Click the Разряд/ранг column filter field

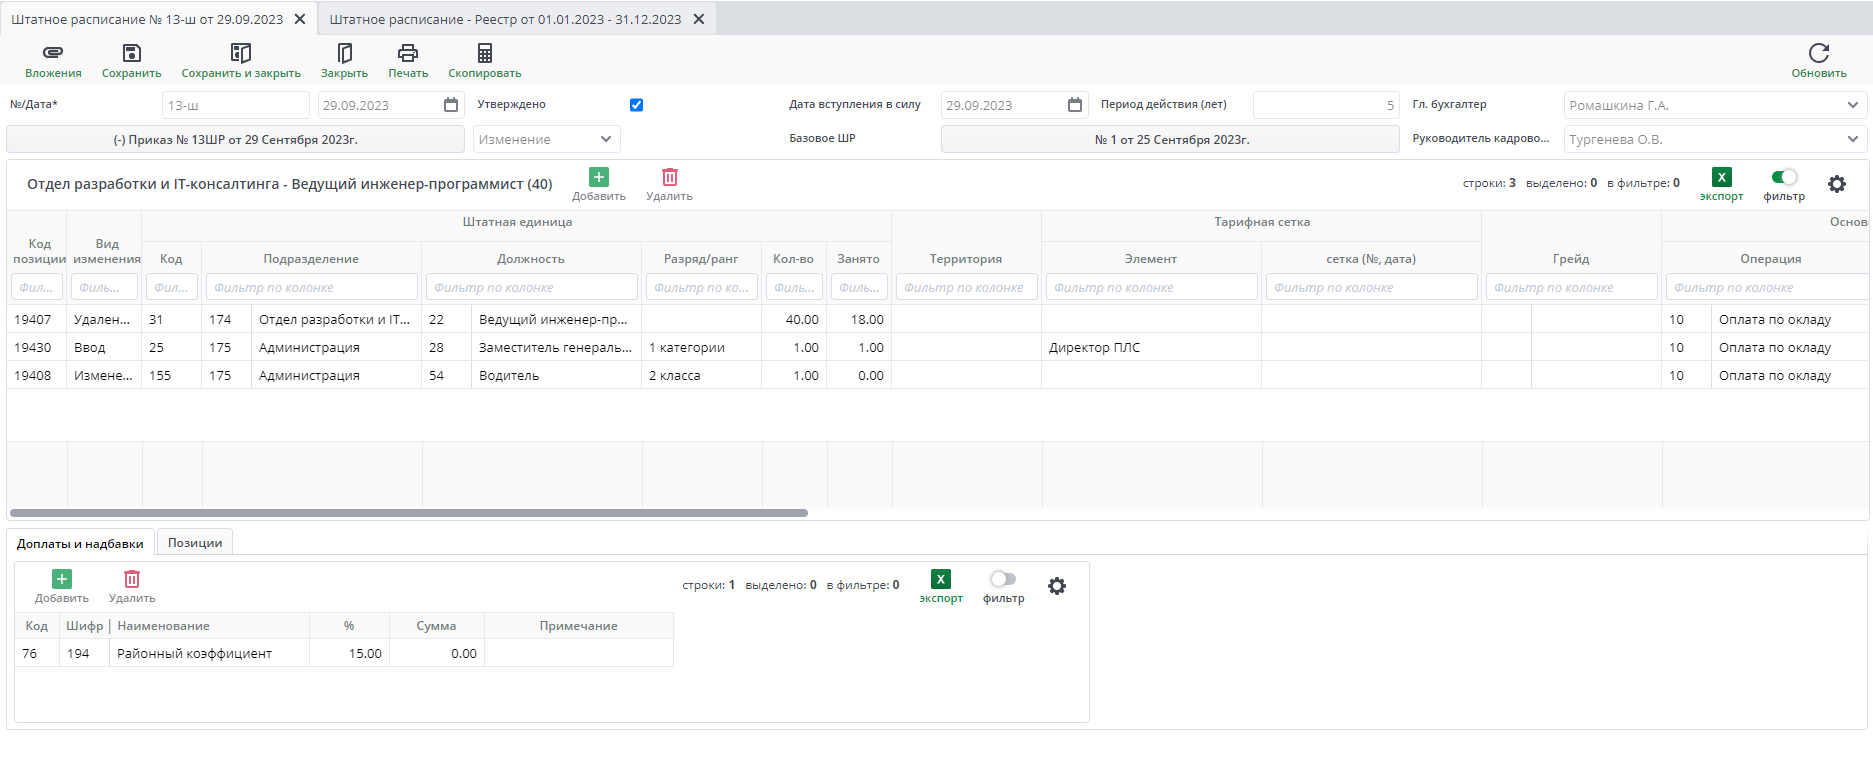(x=702, y=287)
